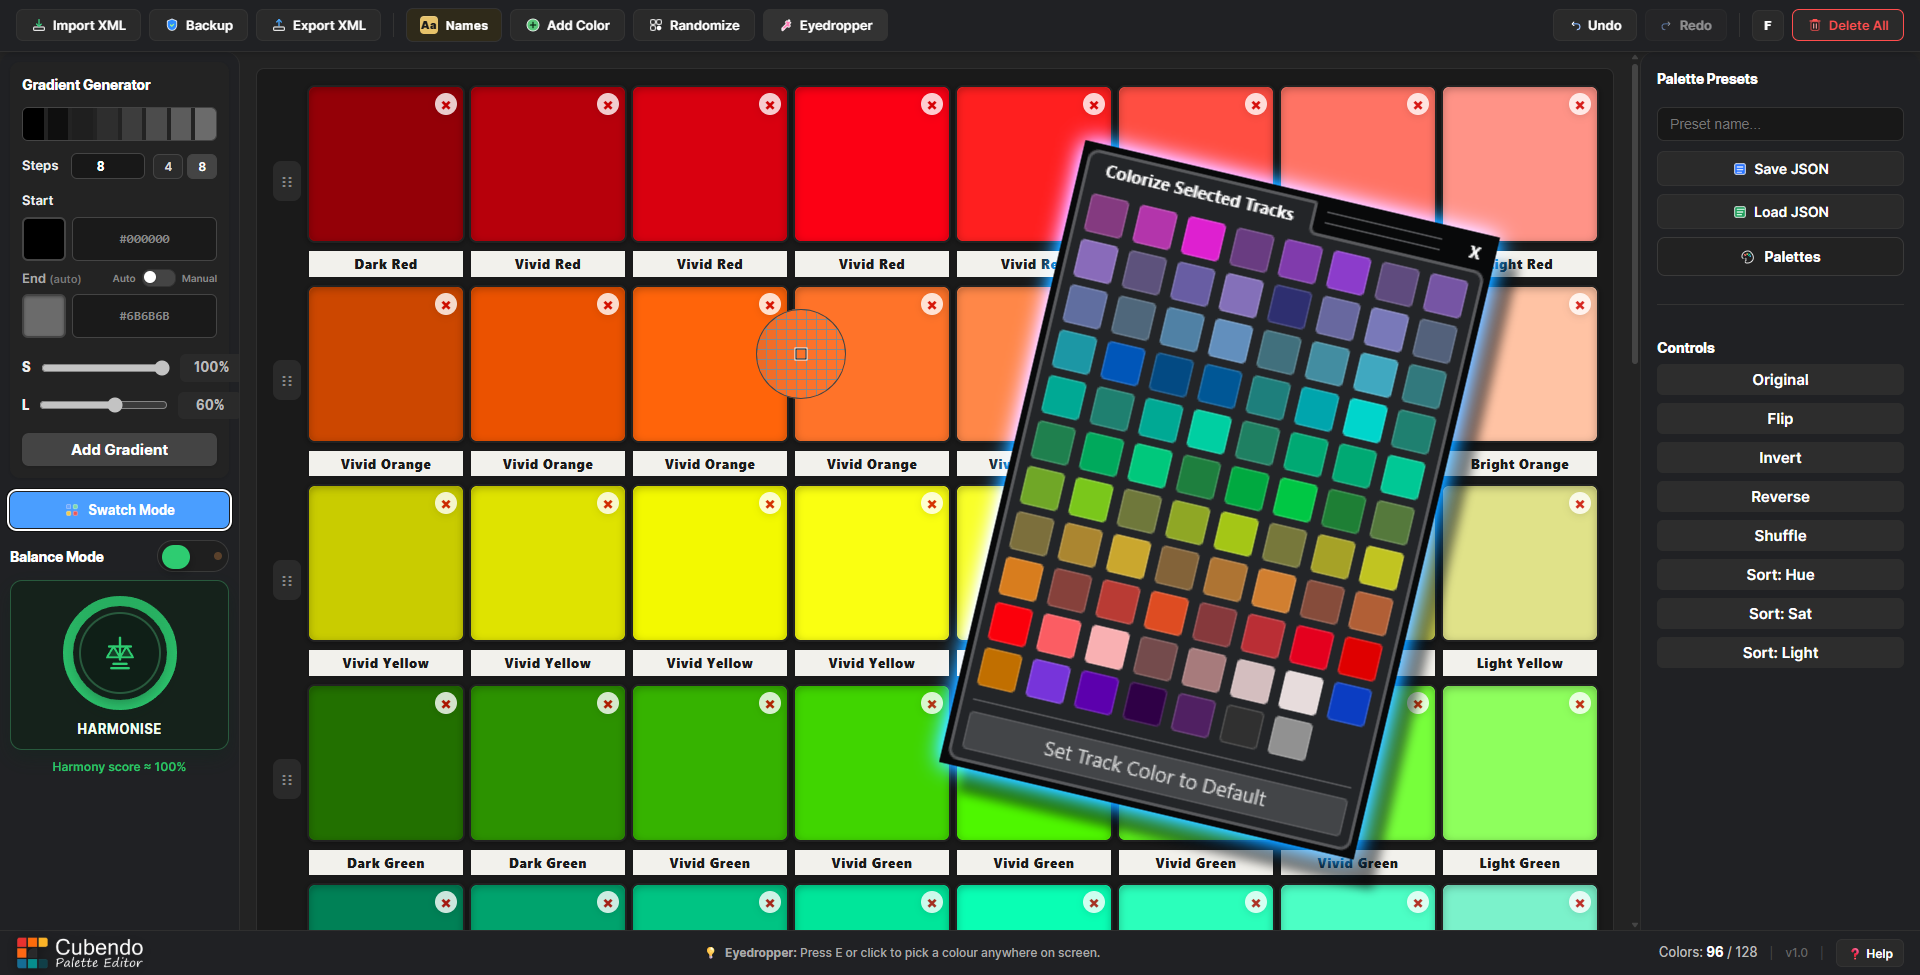Select the Invert control option
The height and width of the screenshot is (975, 1920).
1780,458
